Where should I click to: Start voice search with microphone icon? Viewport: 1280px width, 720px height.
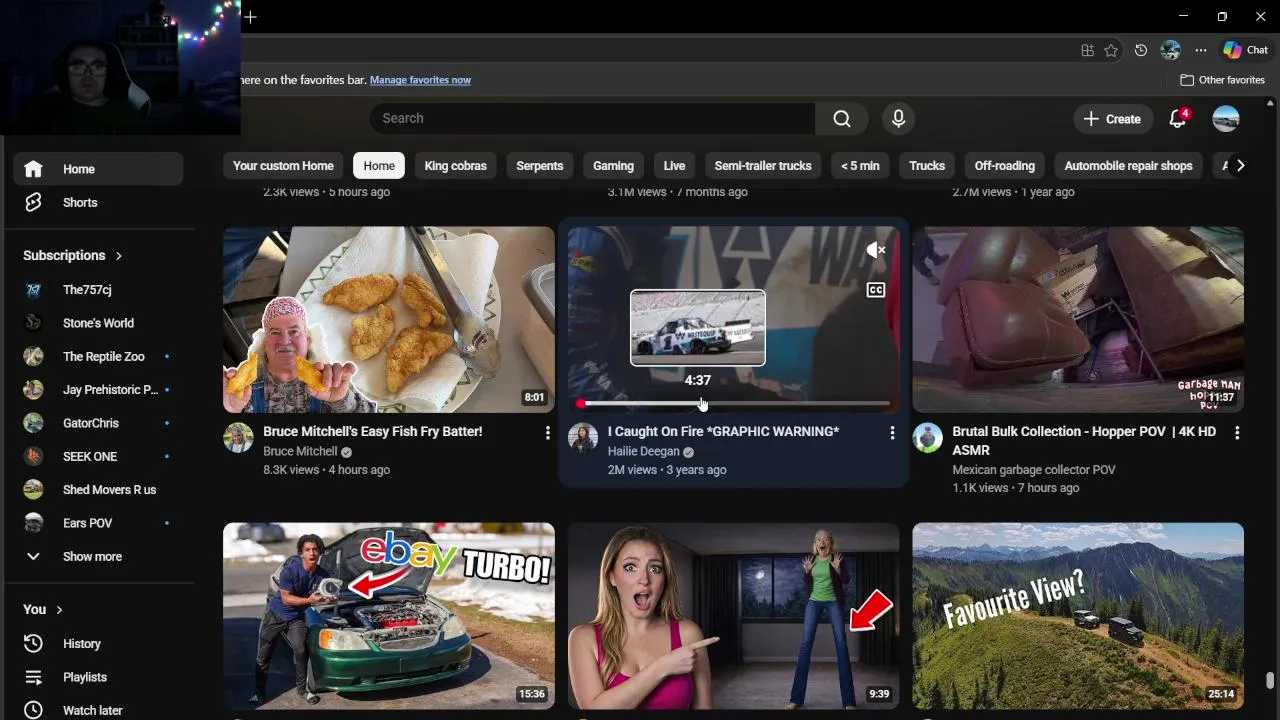[898, 119]
